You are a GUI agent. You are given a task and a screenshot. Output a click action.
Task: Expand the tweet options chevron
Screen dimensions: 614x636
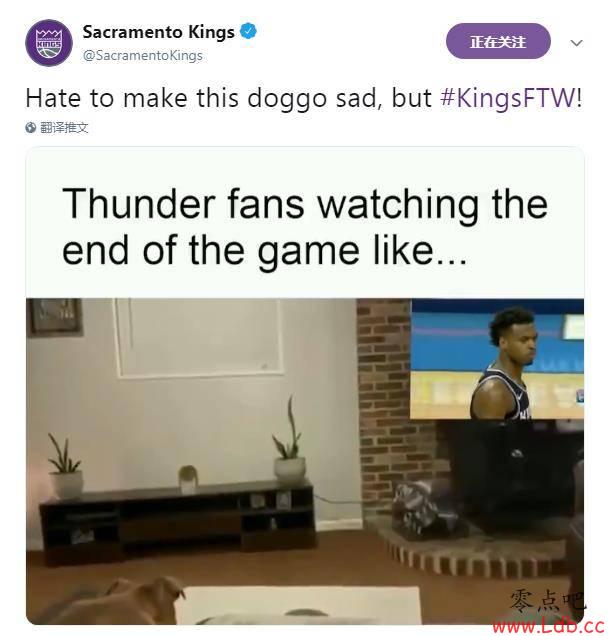(576, 42)
